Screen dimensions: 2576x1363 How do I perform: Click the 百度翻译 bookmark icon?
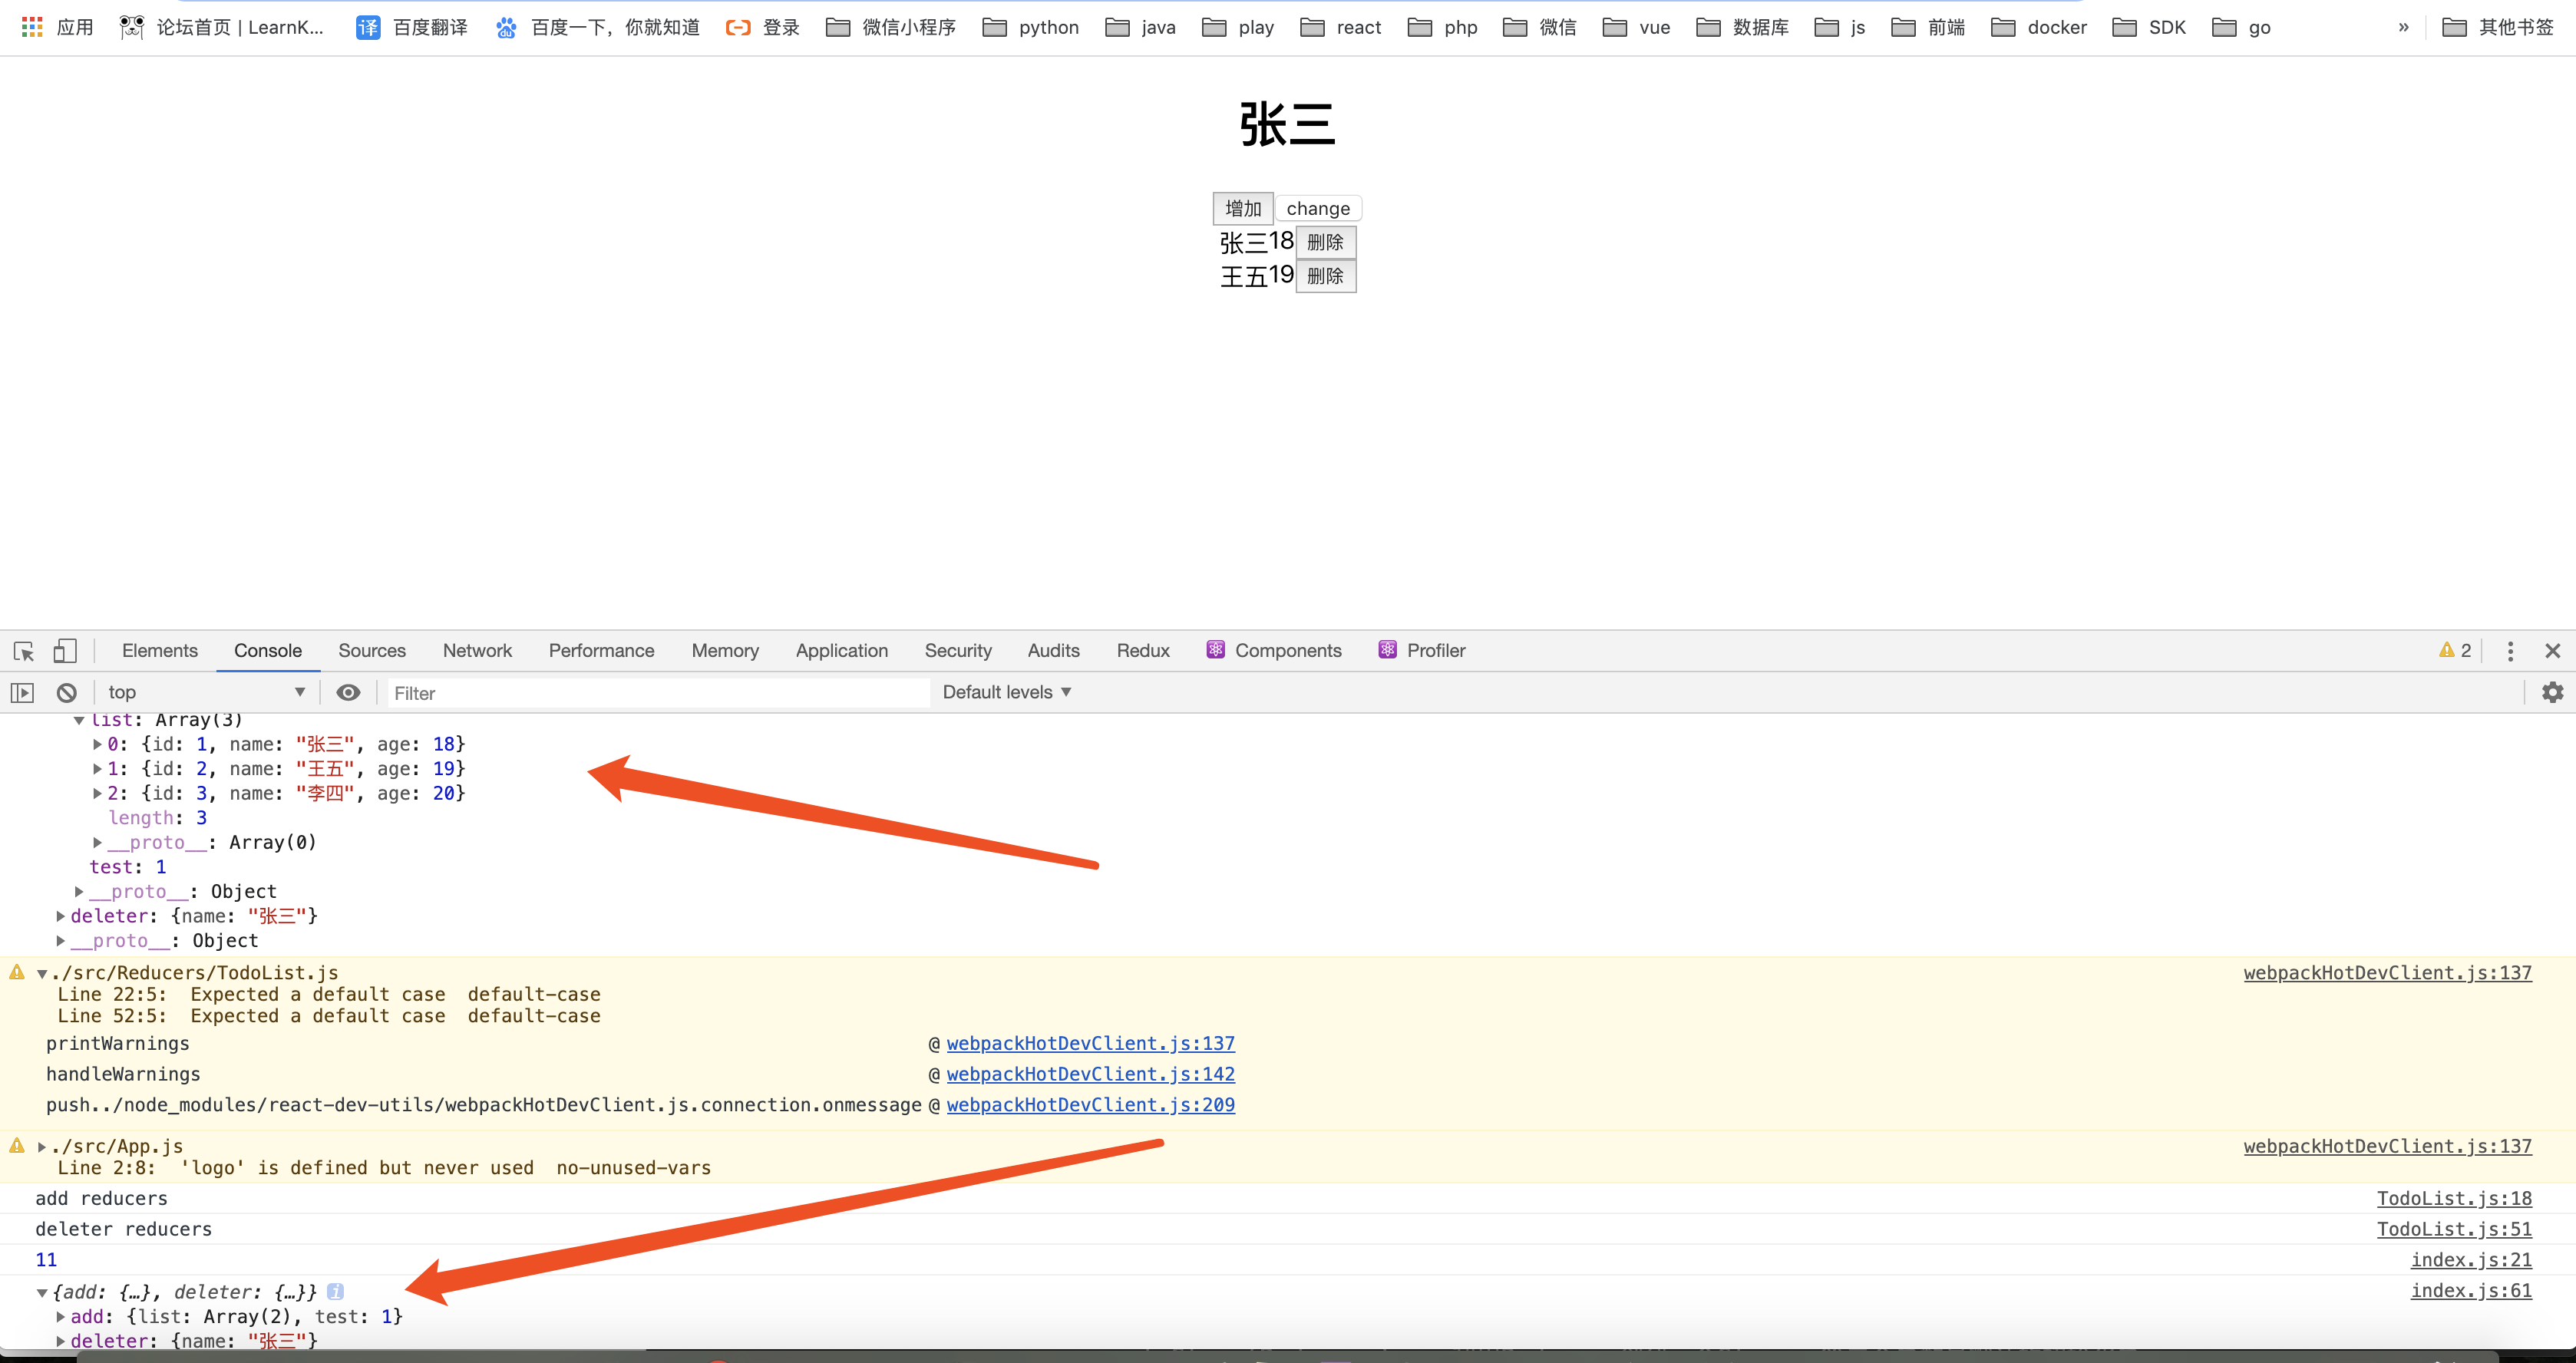pyautogui.click(x=368, y=27)
